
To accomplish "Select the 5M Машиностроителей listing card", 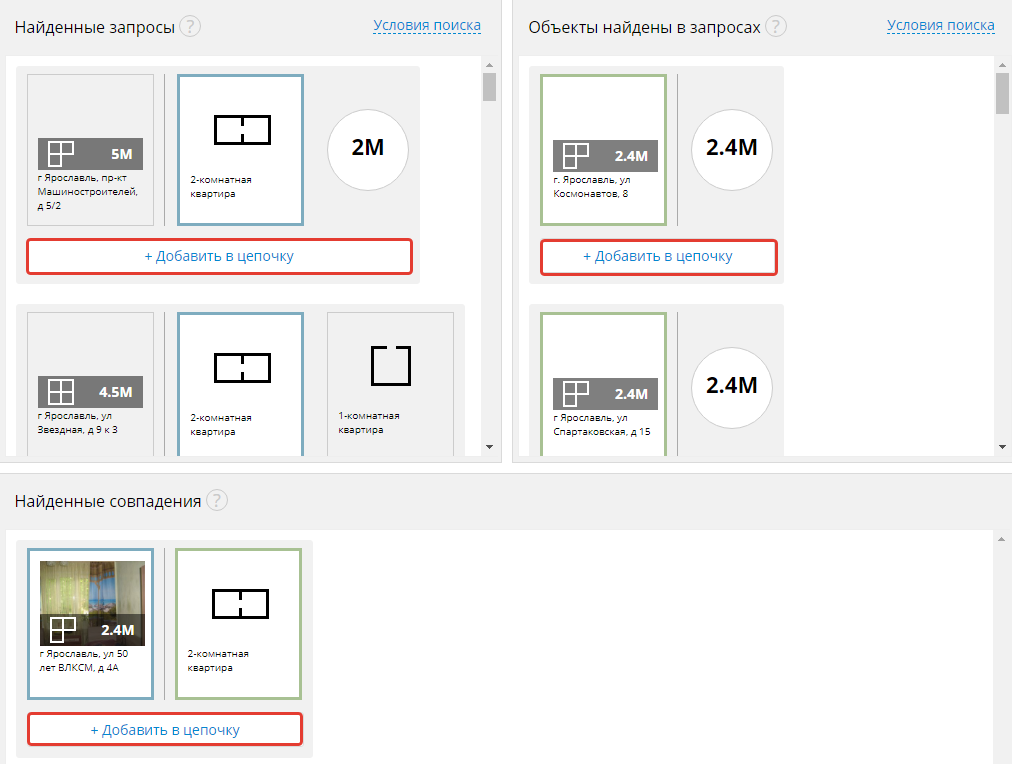I will coord(90,150).
